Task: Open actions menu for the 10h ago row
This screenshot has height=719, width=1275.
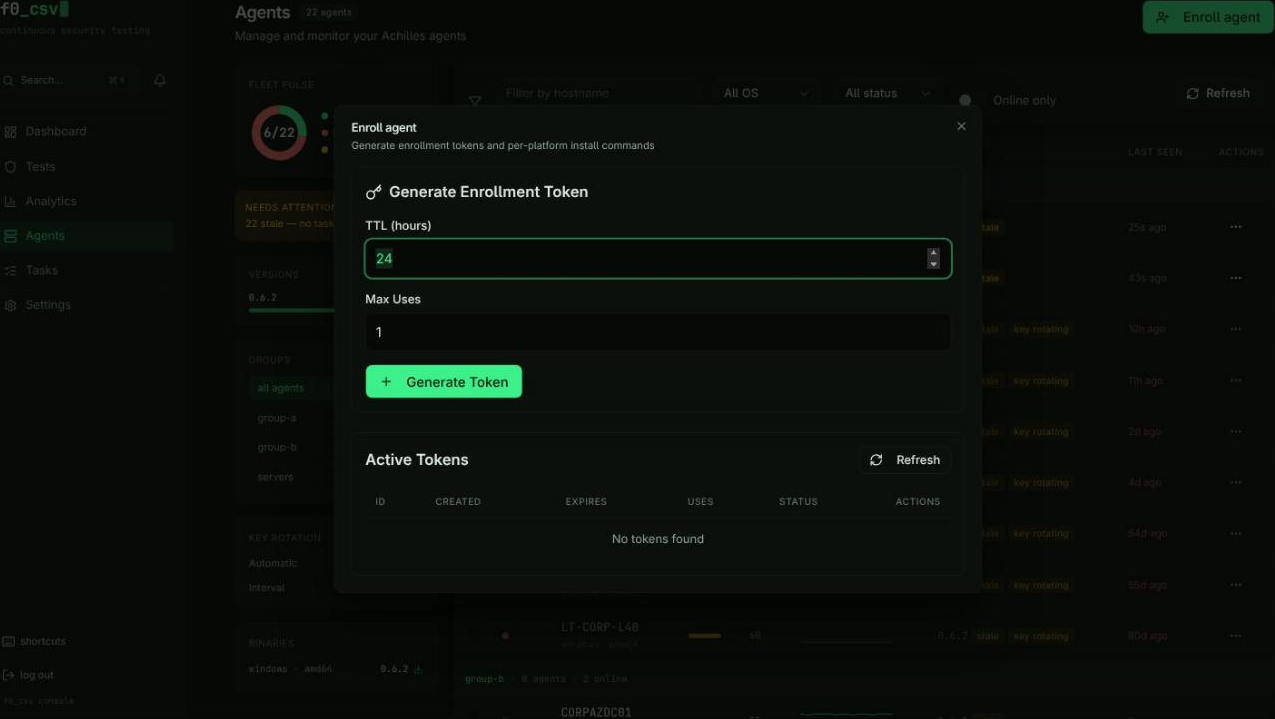Action: pyautogui.click(x=1236, y=329)
